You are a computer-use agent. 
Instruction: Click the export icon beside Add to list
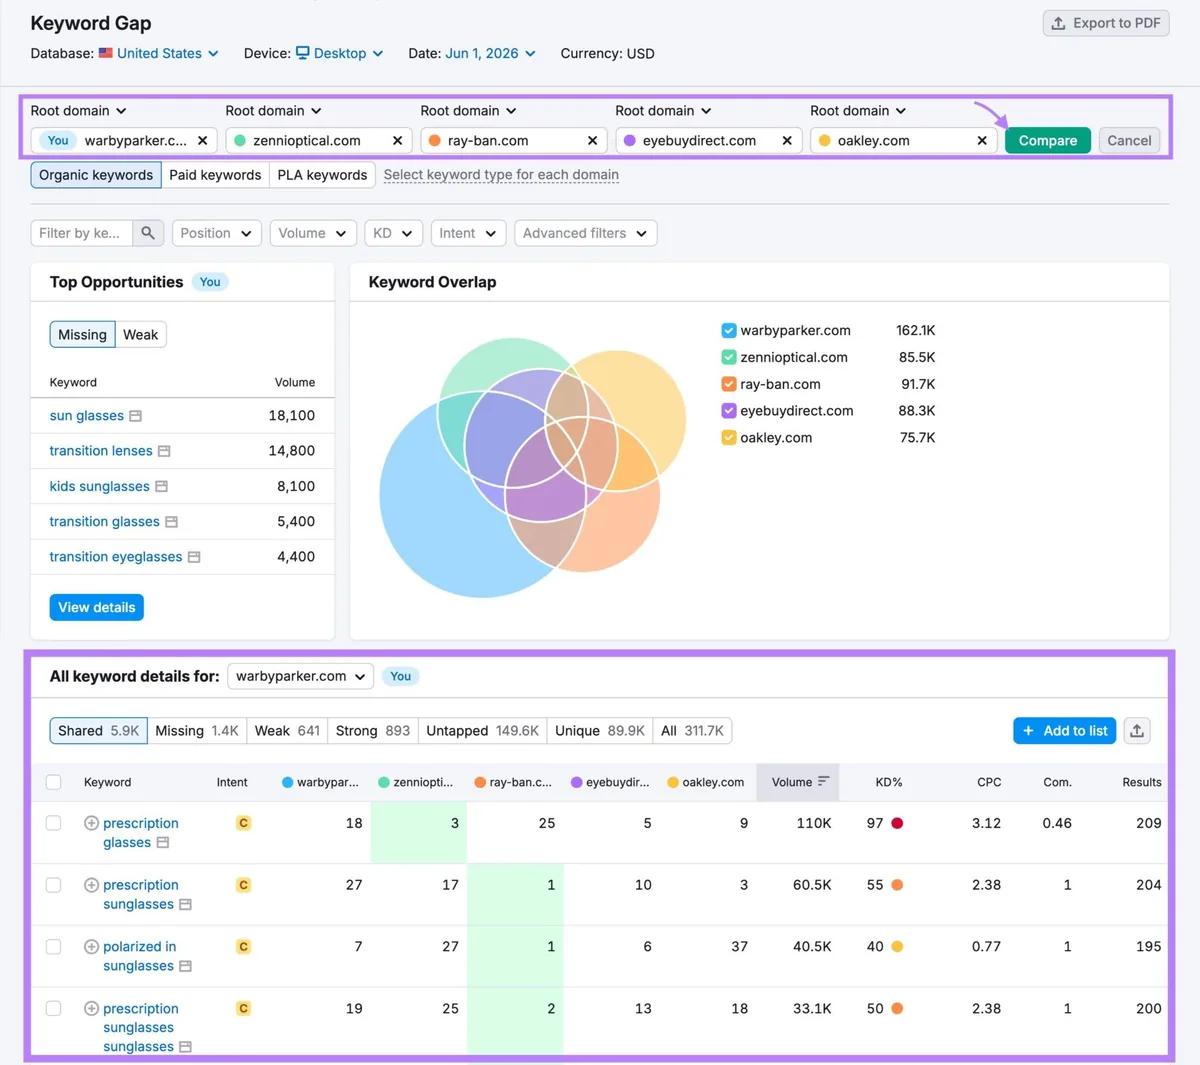pyautogui.click(x=1137, y=731)
